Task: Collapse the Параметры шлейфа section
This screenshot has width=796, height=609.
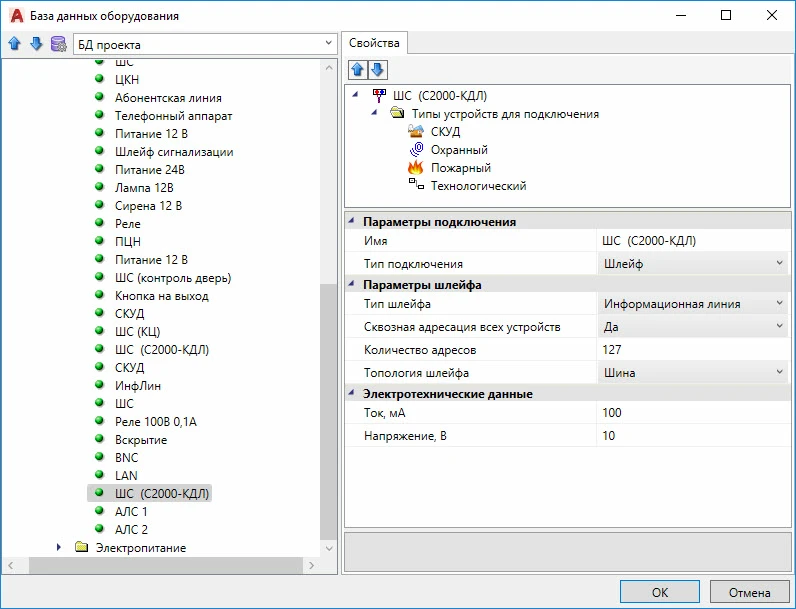Action: [351, 285]
